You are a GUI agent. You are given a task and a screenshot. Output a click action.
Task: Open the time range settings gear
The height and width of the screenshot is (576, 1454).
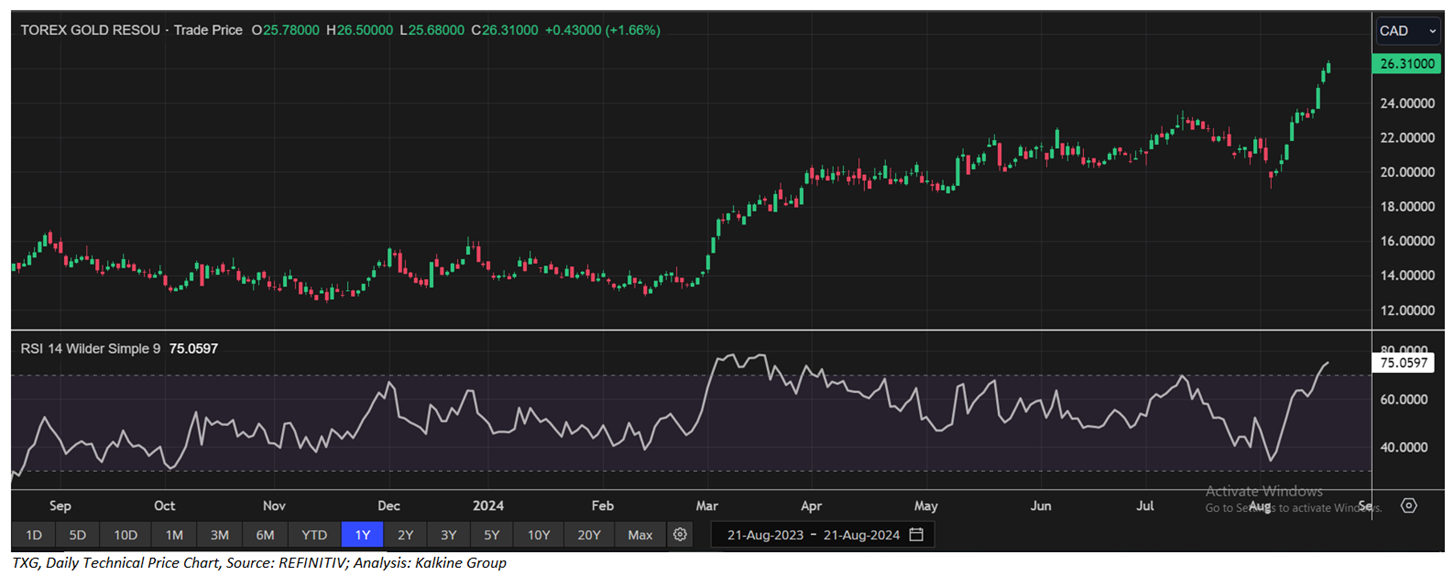click(x=680, y=535)
